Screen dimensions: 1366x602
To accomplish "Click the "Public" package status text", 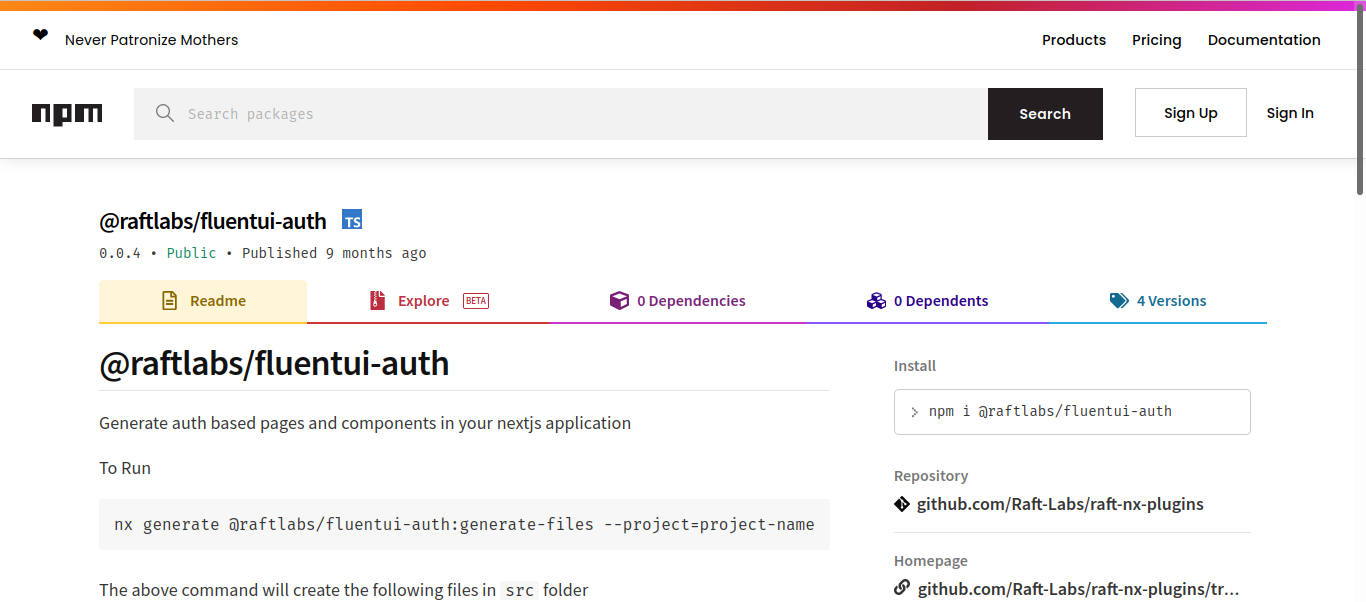I will pos(192,253).
